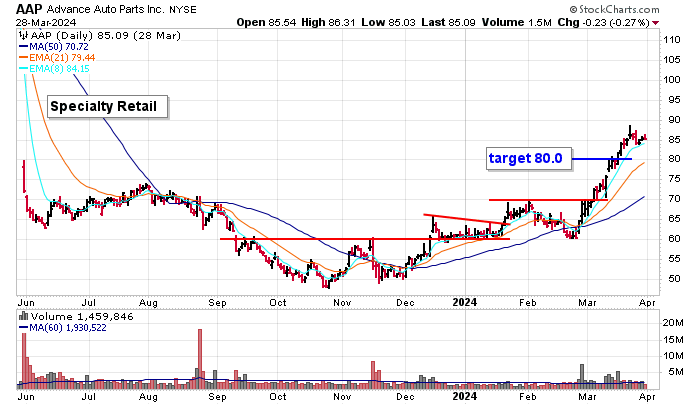Click the 100 price axis label
This screenshot has height=405, width=700.
coord(672,79)
